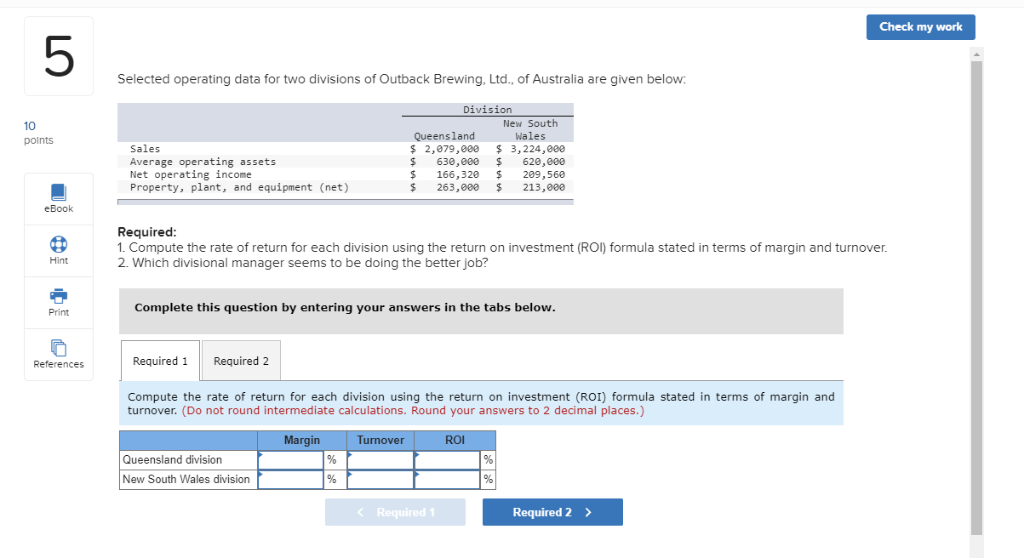Click the 'Division' table header
The image size is (1024, 558).
pos(487,109)
